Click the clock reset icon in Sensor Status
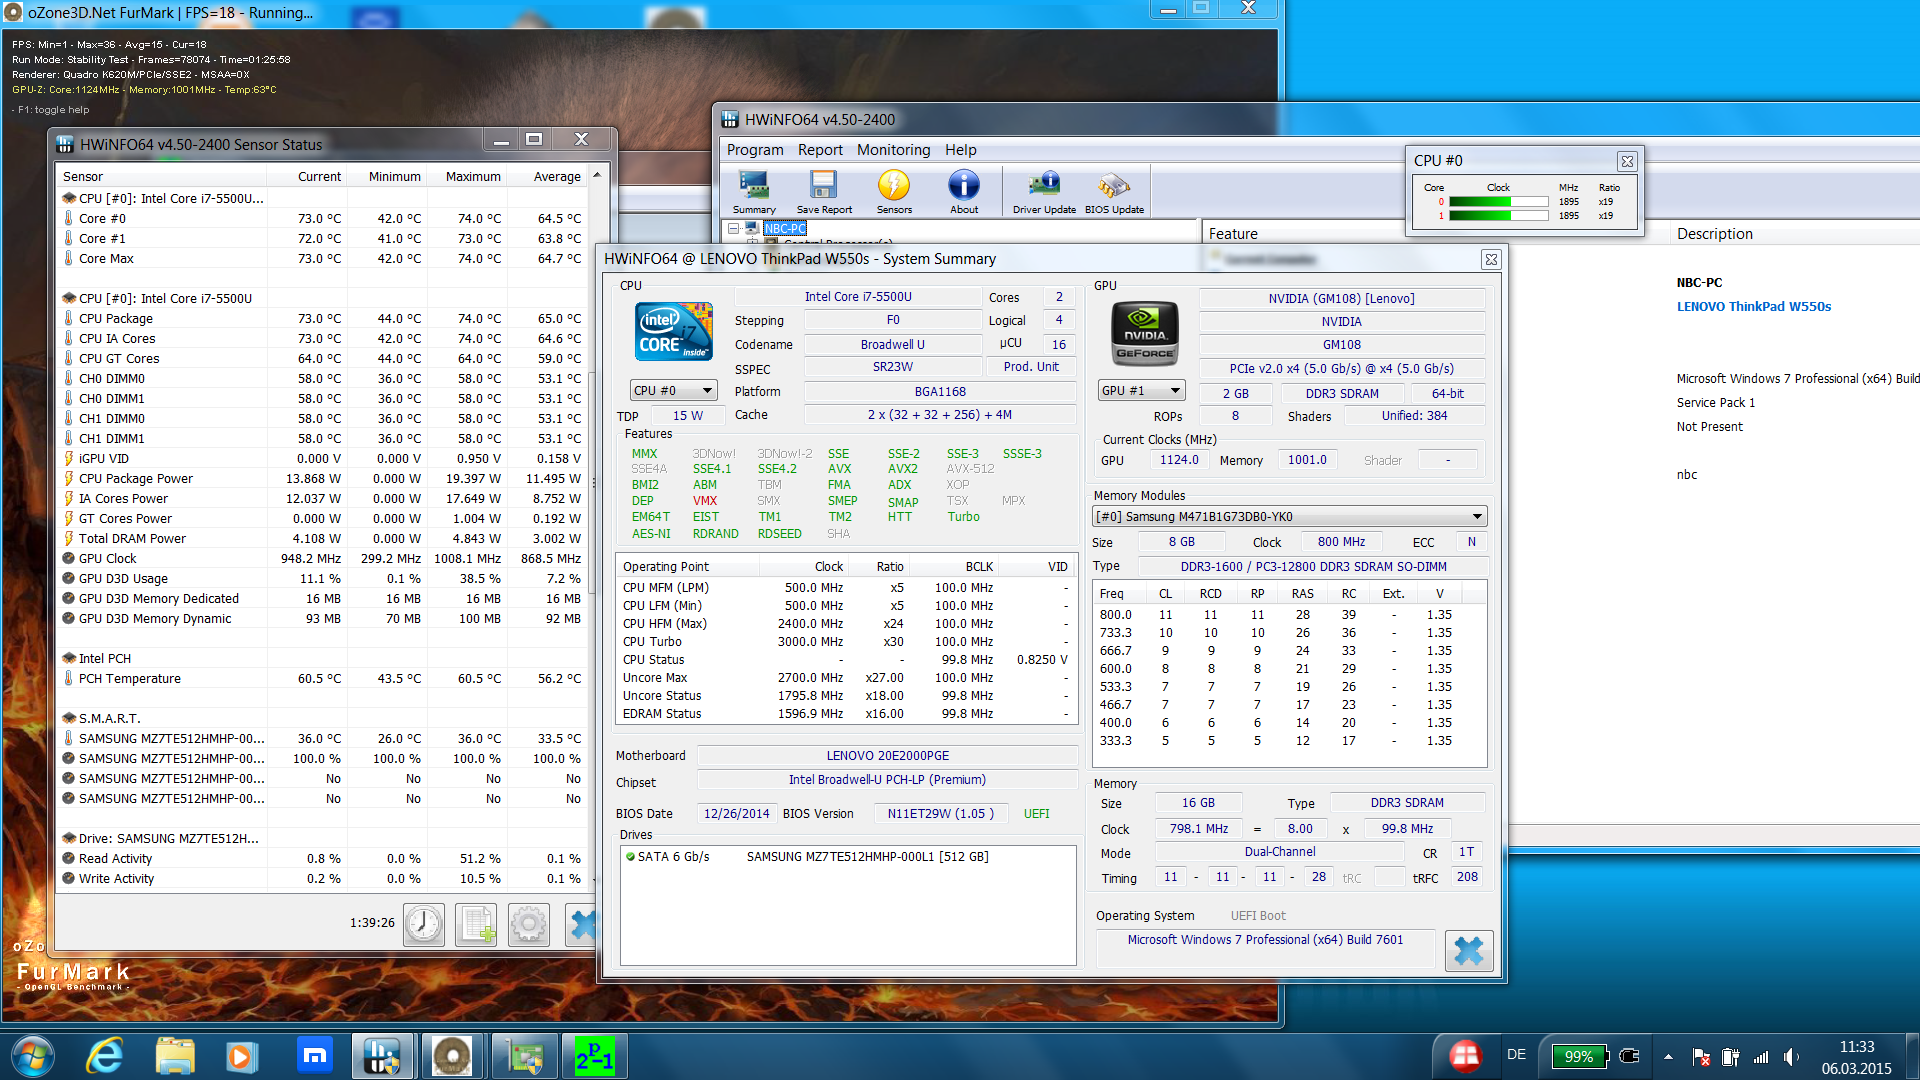The image size is (1920, 1080). click(x=424, y=924)
